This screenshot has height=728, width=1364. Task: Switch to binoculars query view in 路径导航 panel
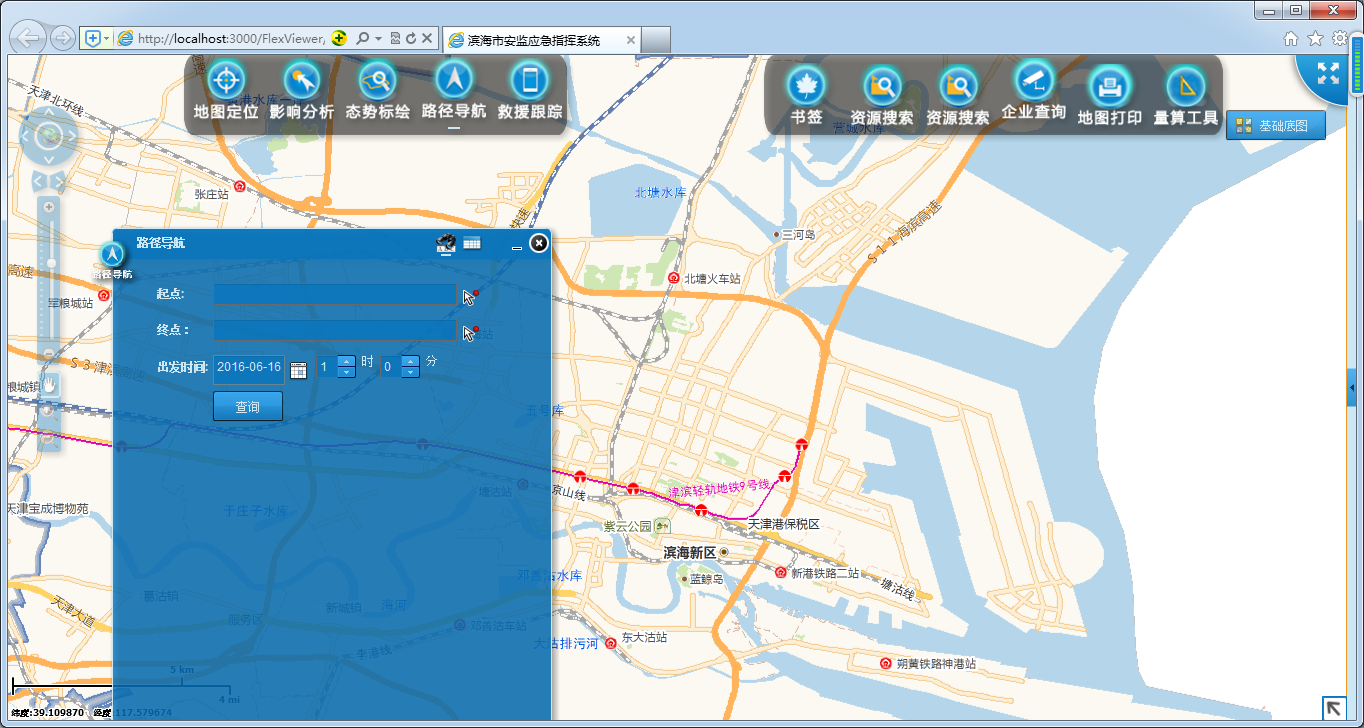[x=446, y=243]
